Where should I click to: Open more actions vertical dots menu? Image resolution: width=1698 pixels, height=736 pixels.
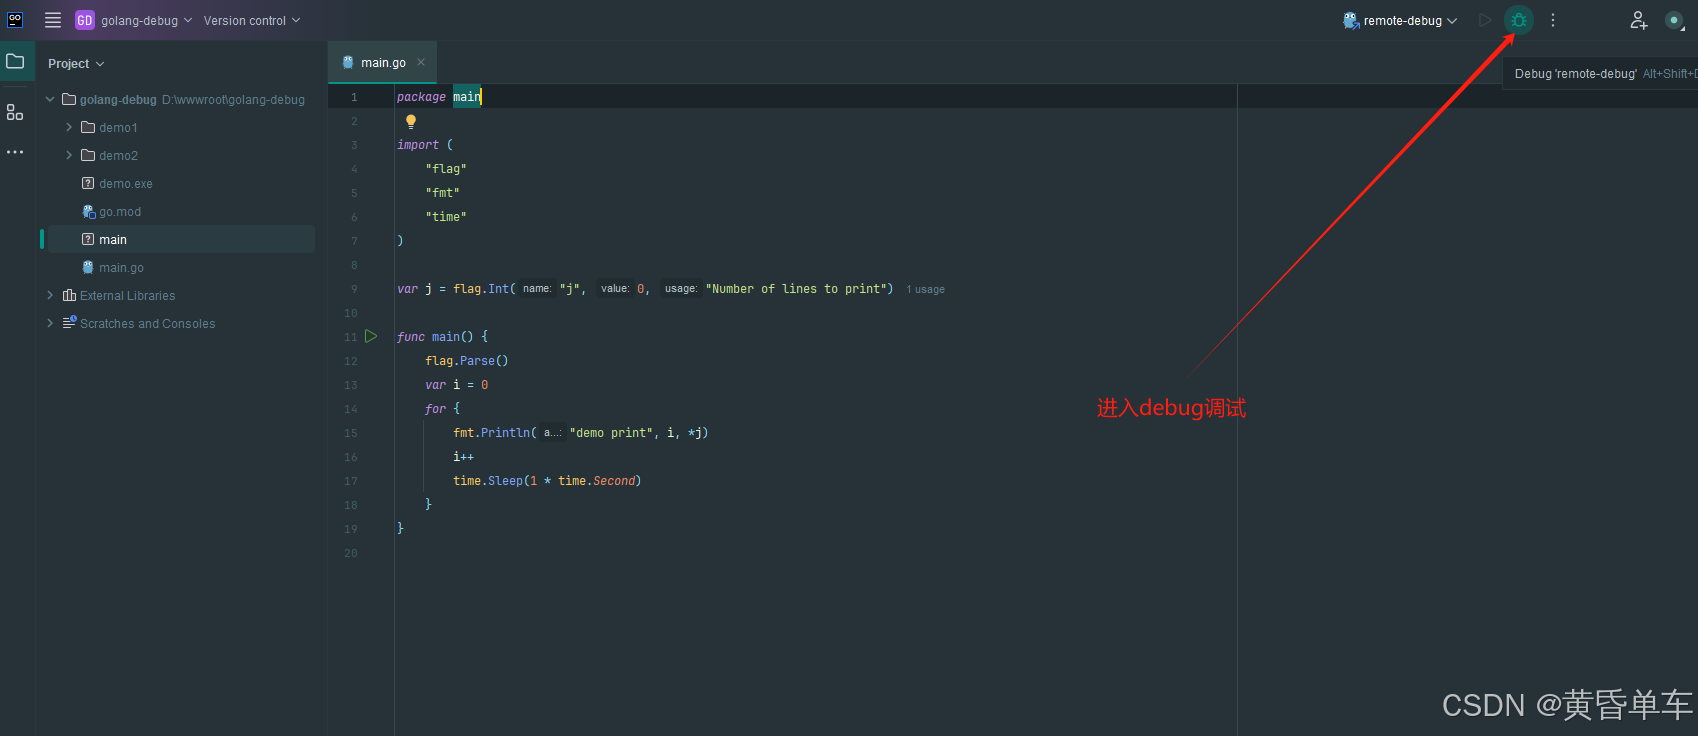click(x=1553, y=20)
